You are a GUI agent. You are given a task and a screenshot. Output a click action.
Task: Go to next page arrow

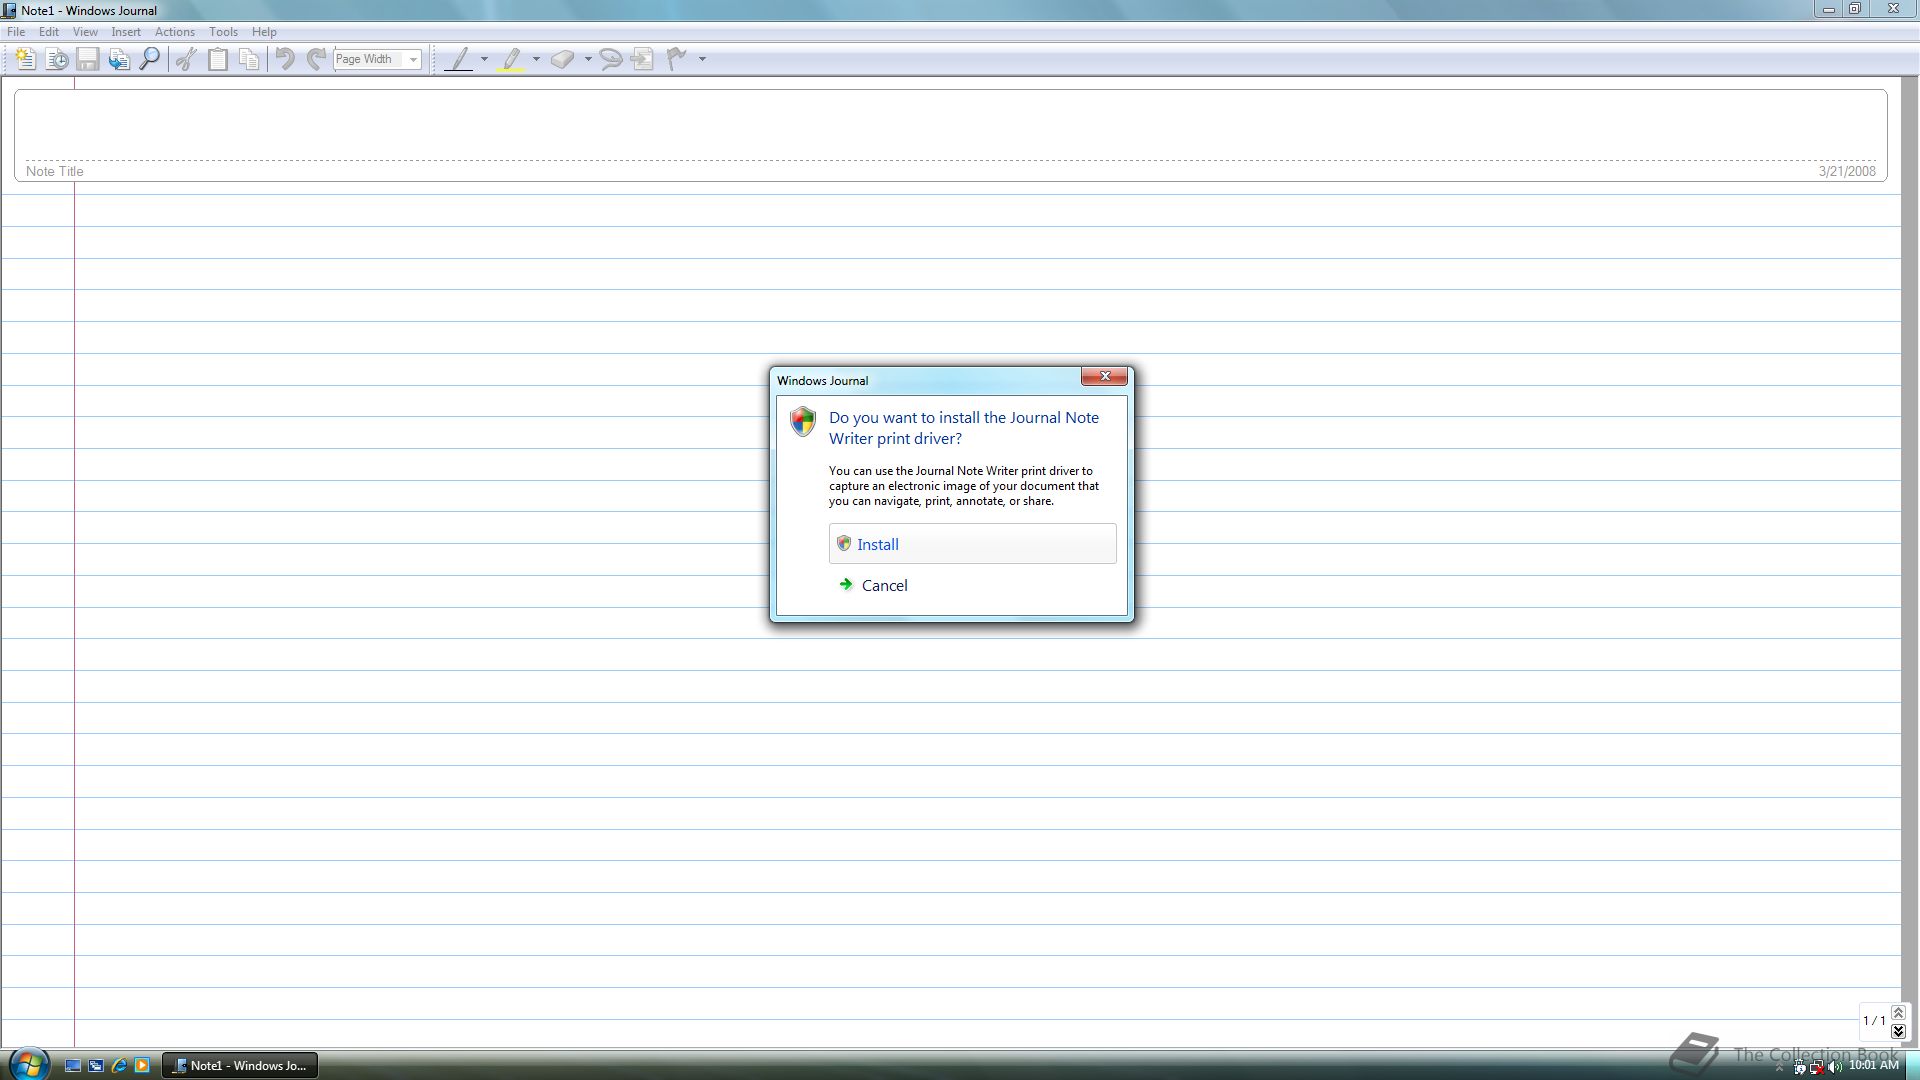click(1898, 1031)
